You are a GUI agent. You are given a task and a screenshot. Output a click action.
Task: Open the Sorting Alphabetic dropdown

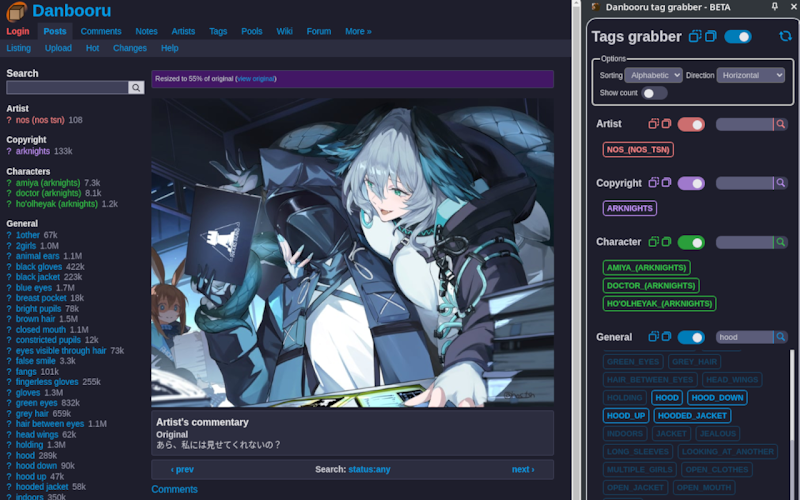(654, 75)
